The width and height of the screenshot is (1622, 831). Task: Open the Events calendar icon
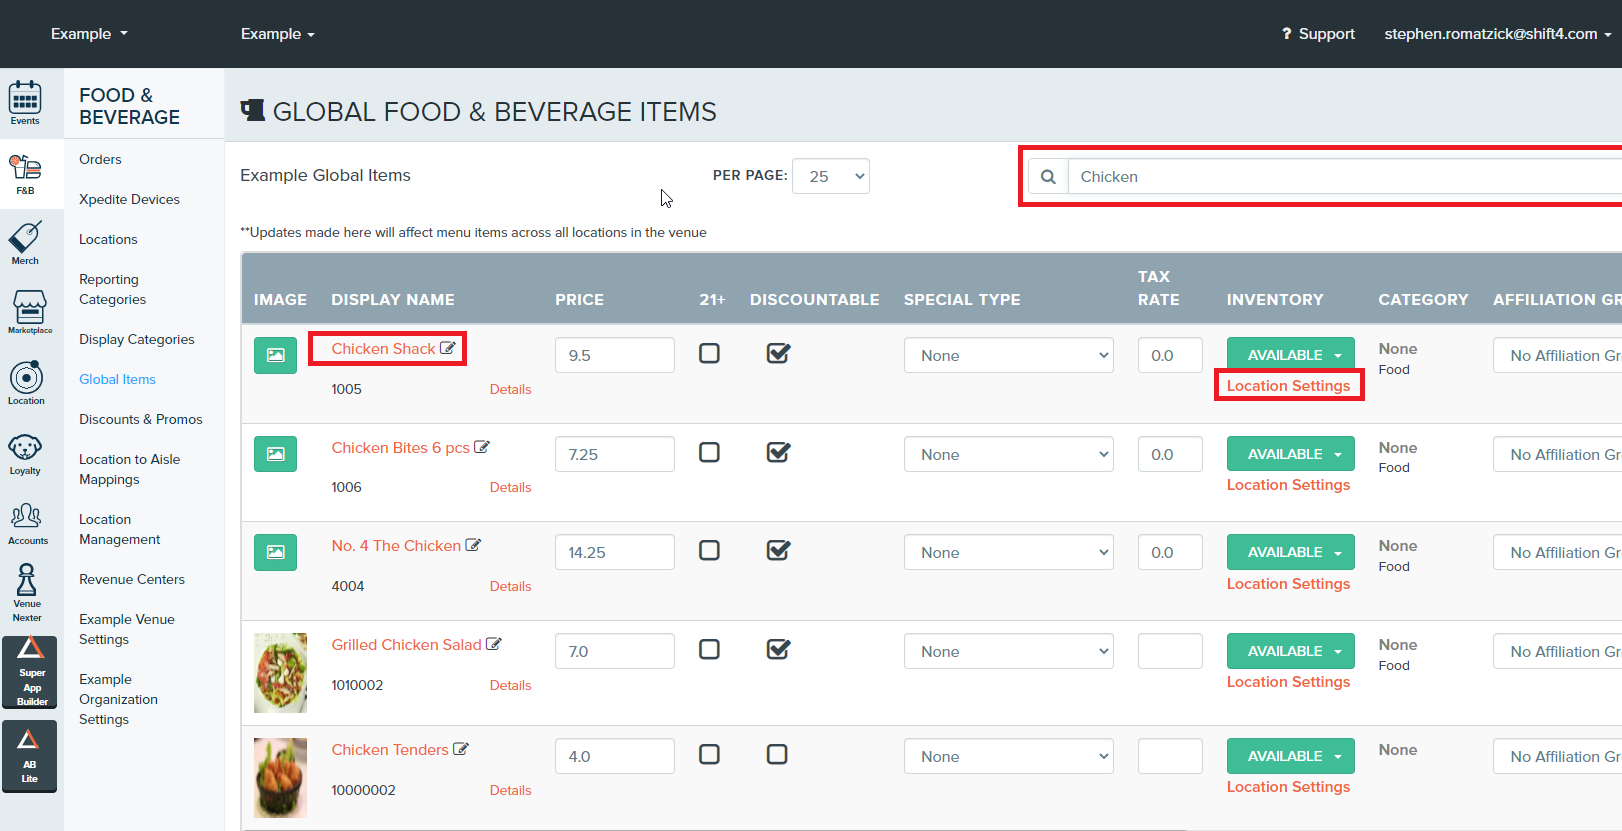25,103
